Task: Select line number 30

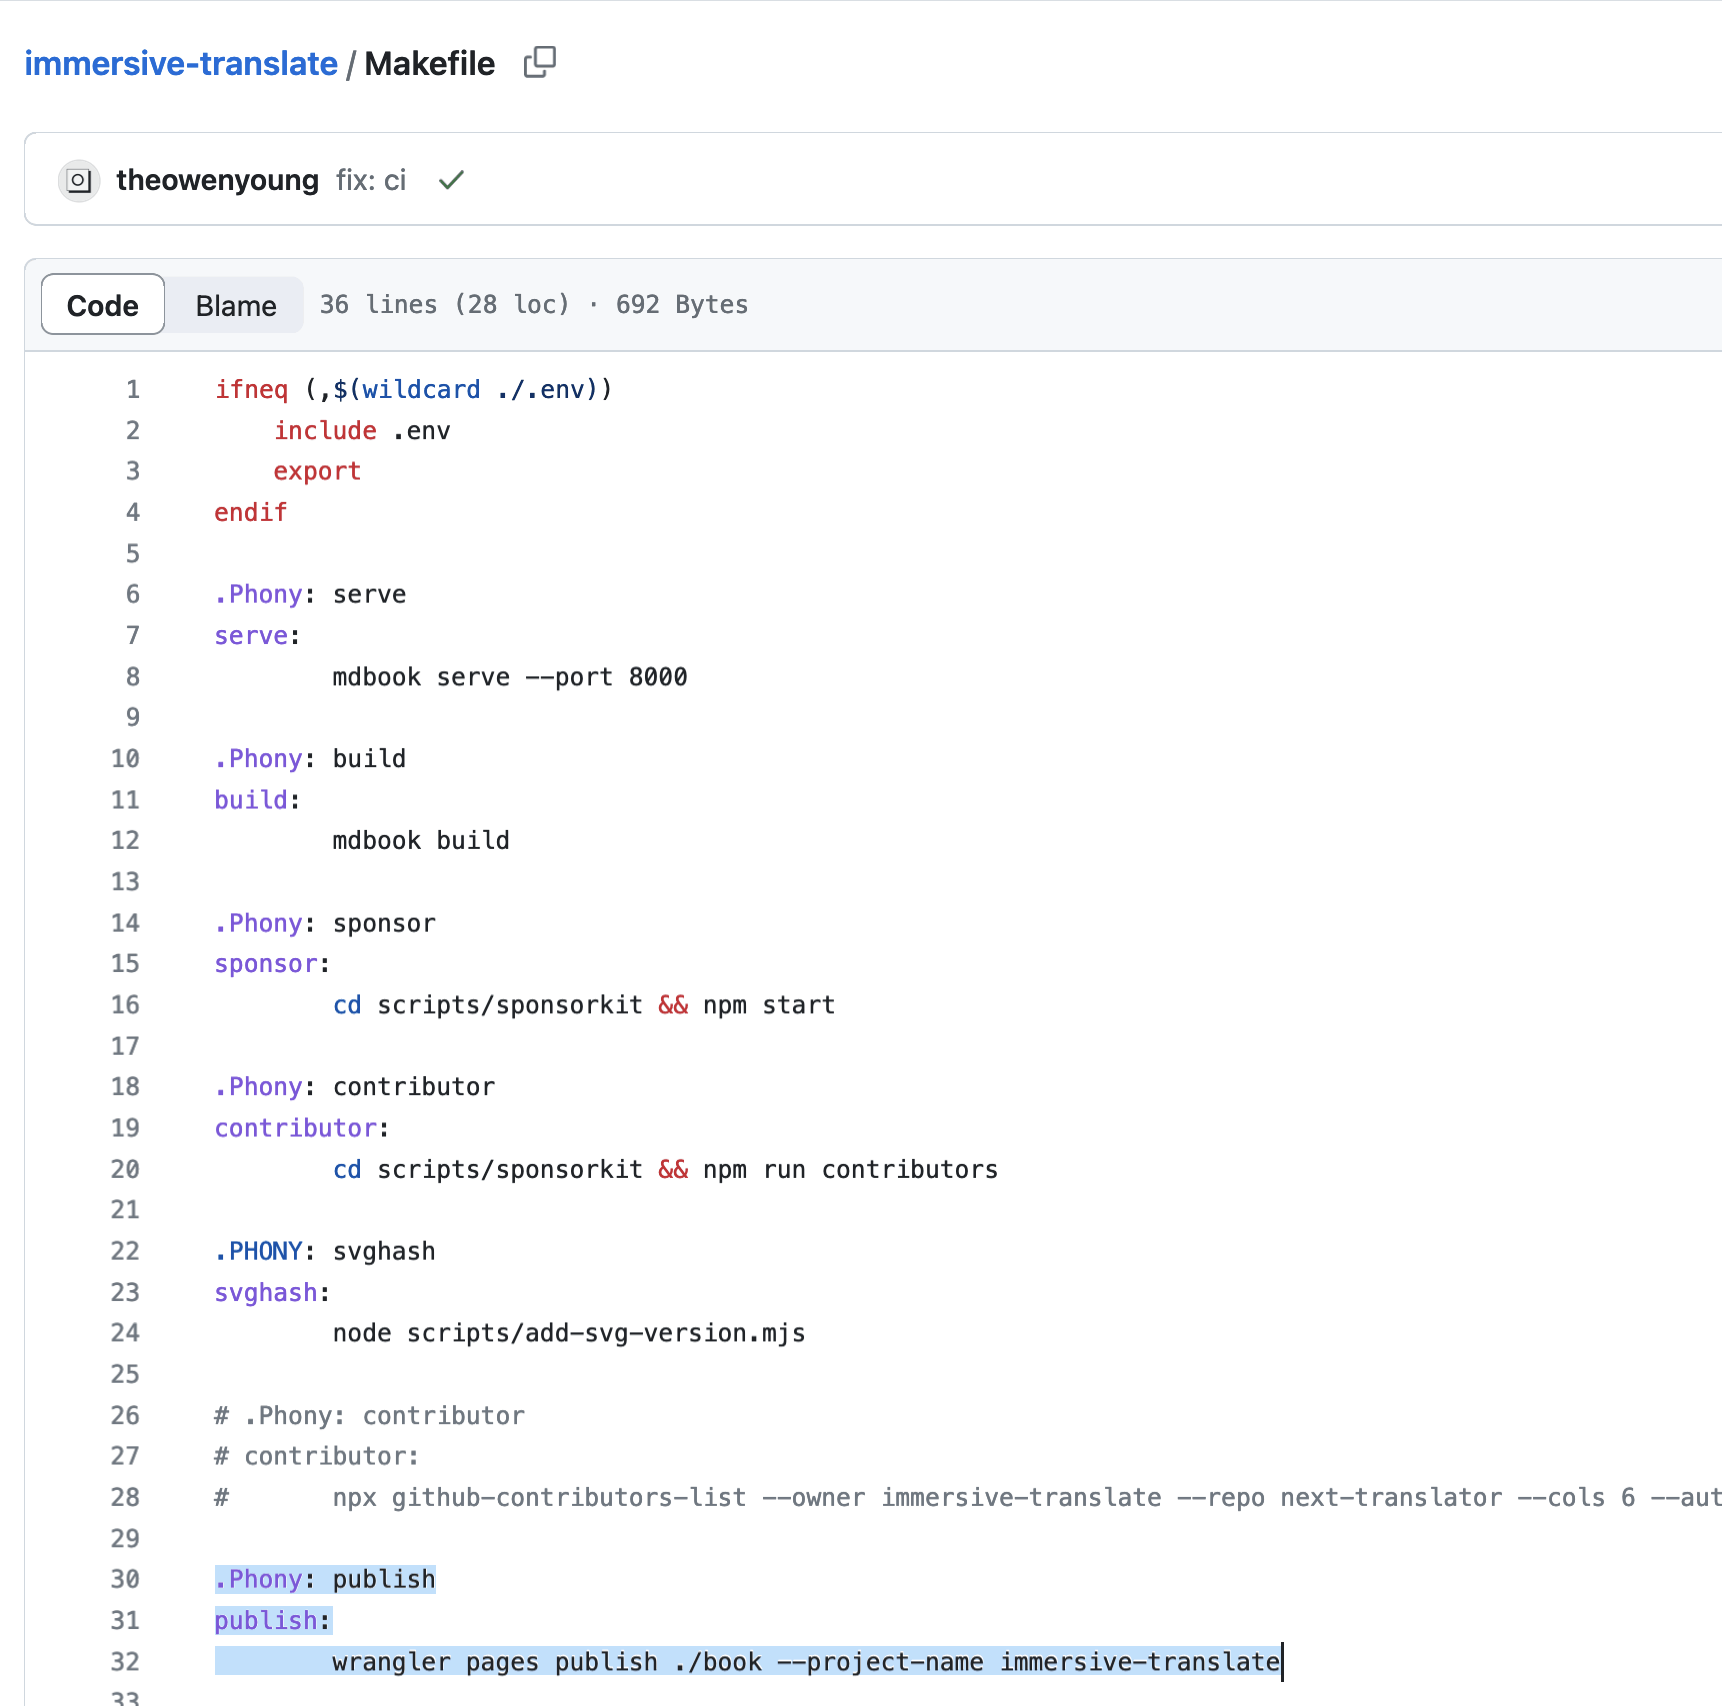Action: coord(125,1579)
